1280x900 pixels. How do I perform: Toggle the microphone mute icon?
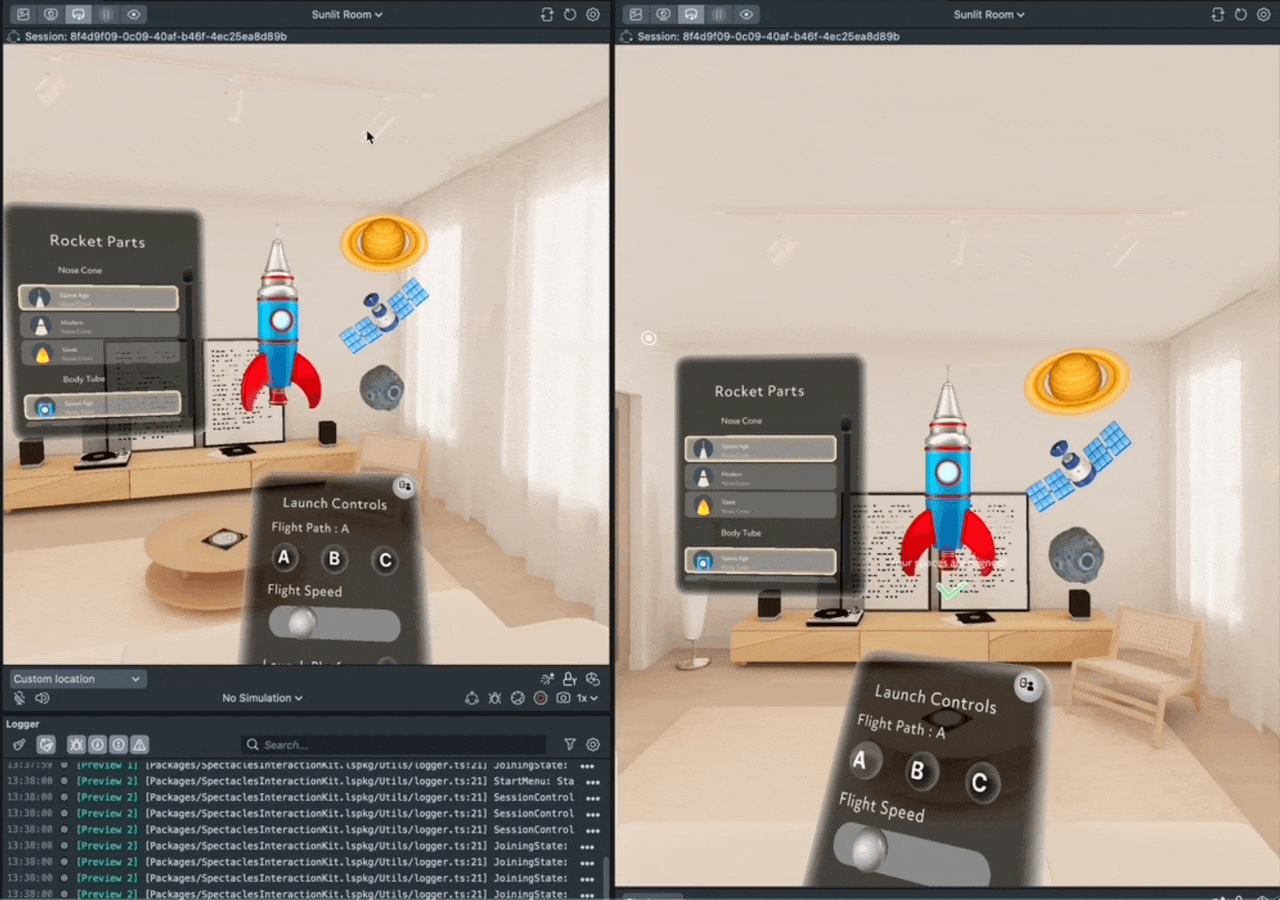pyautogui.click(x=20, y=698)
